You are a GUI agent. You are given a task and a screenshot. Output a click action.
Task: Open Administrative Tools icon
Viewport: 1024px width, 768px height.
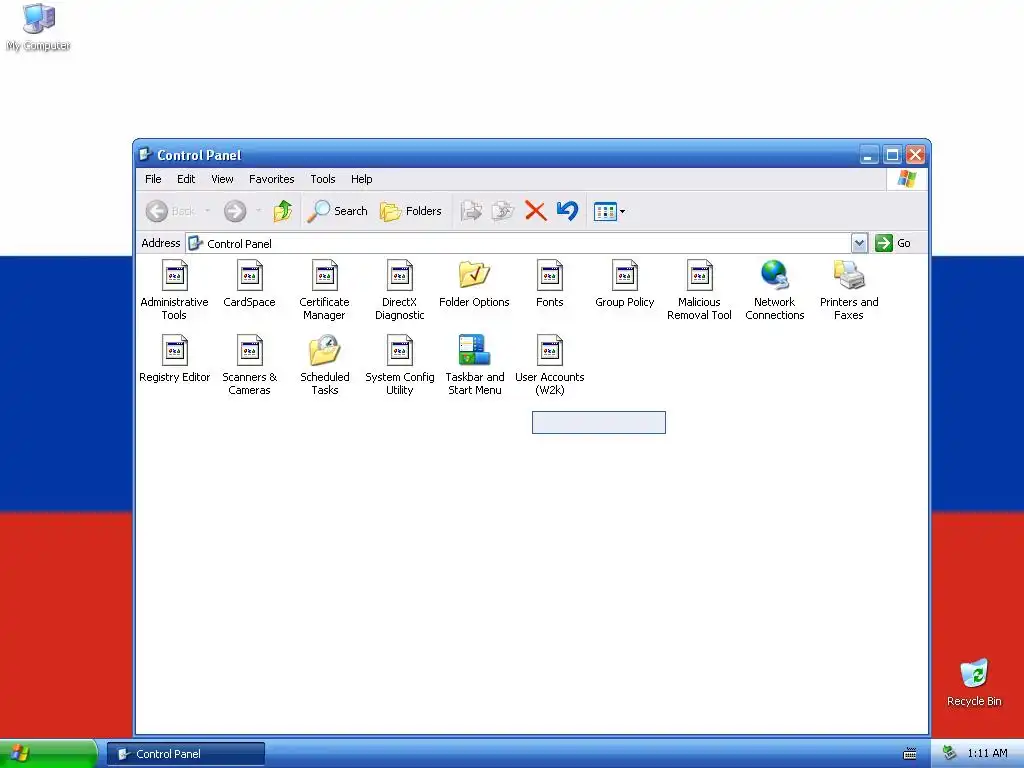(174, 276)
